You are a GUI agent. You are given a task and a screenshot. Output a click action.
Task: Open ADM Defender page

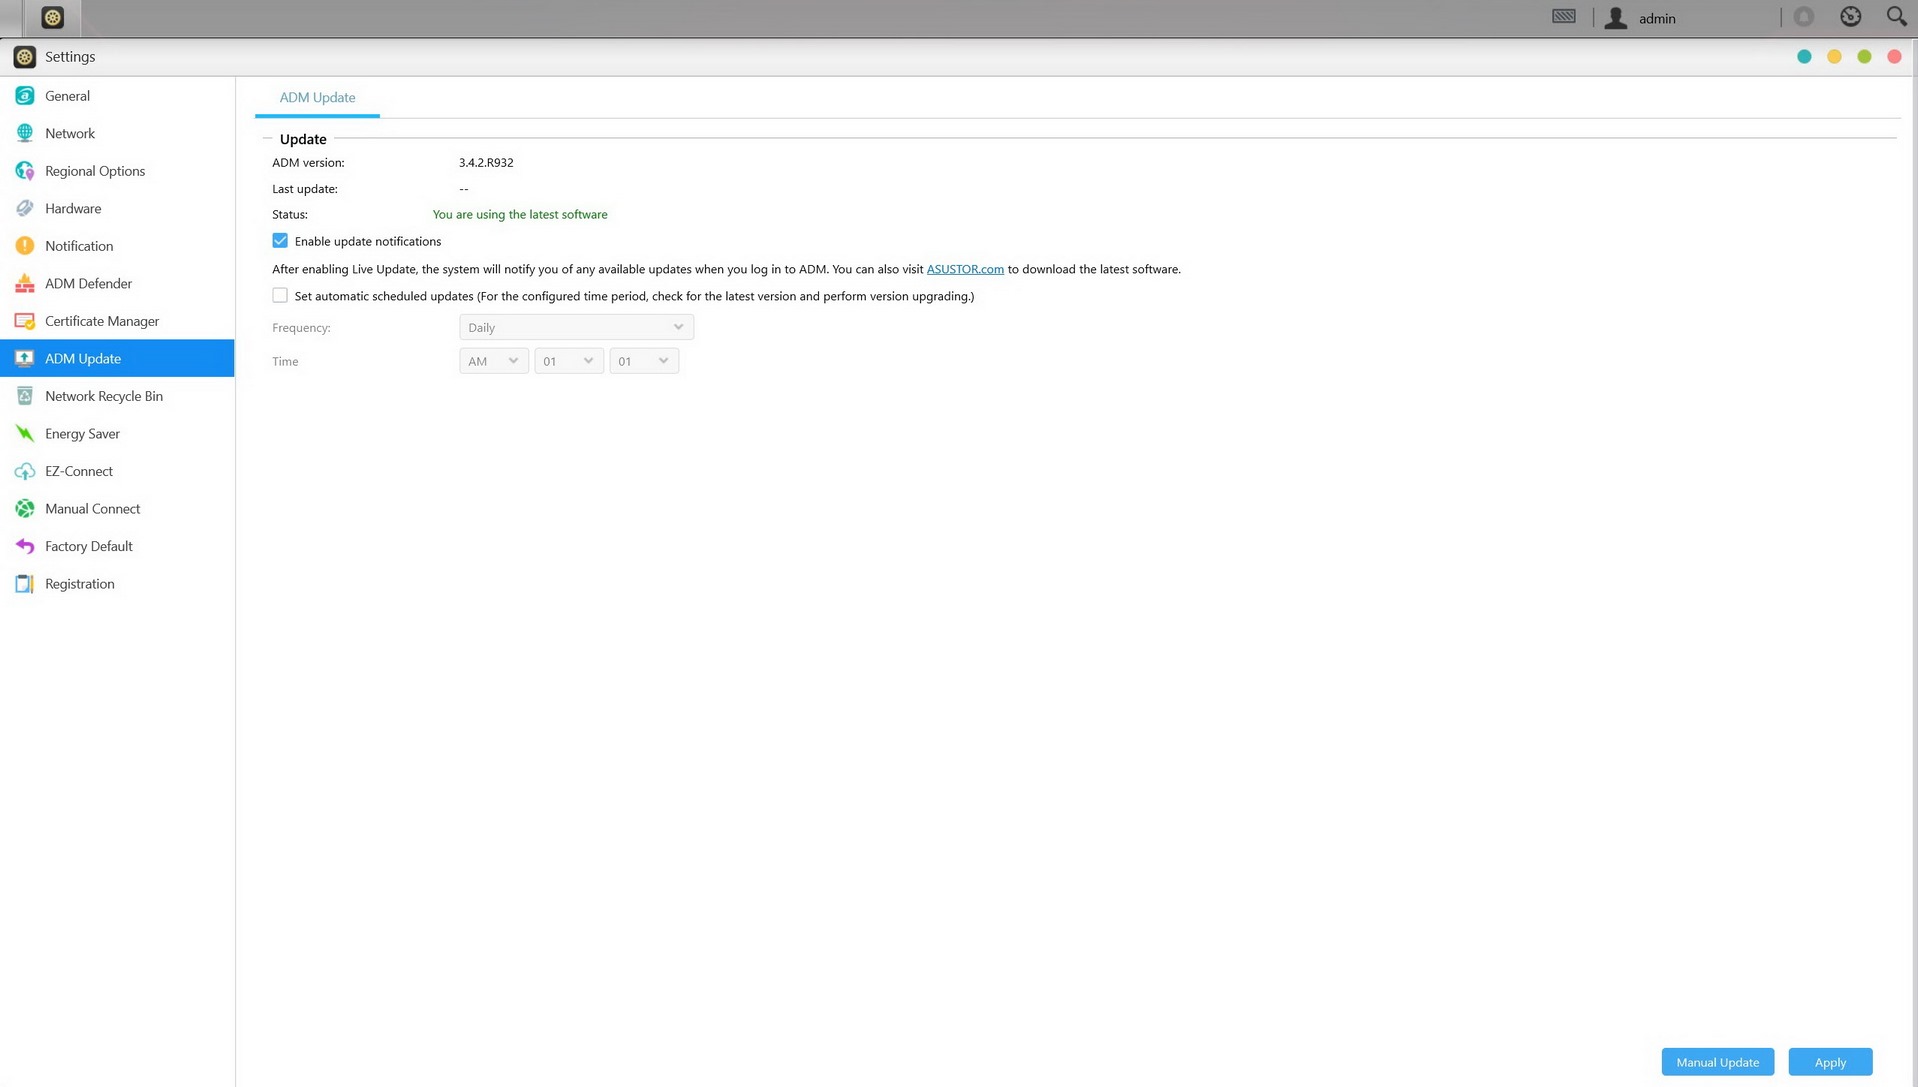click(x=117, y=284)
